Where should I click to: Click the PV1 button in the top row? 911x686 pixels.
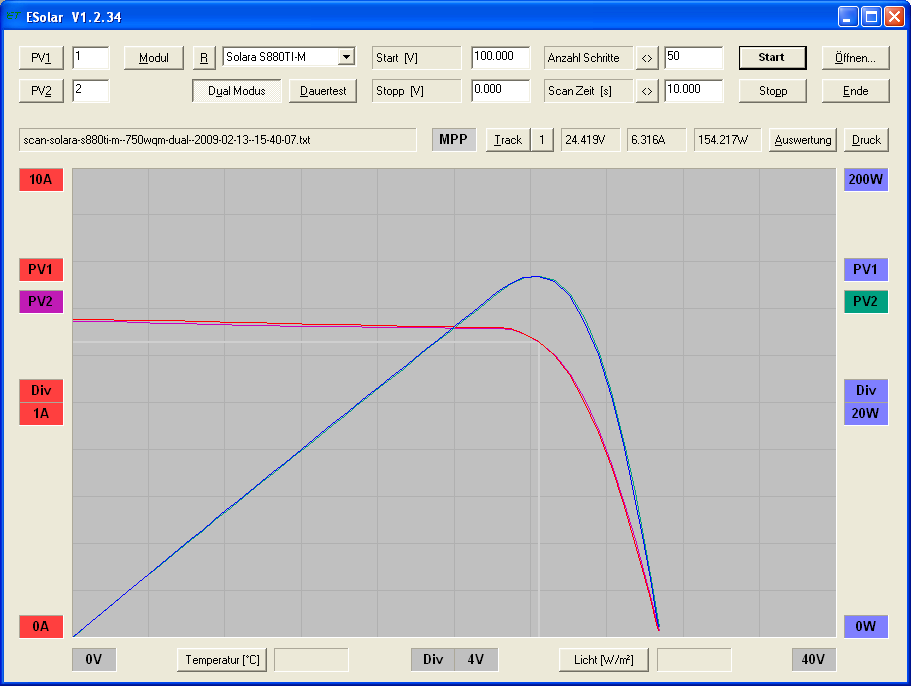click(x=41, y=58)
